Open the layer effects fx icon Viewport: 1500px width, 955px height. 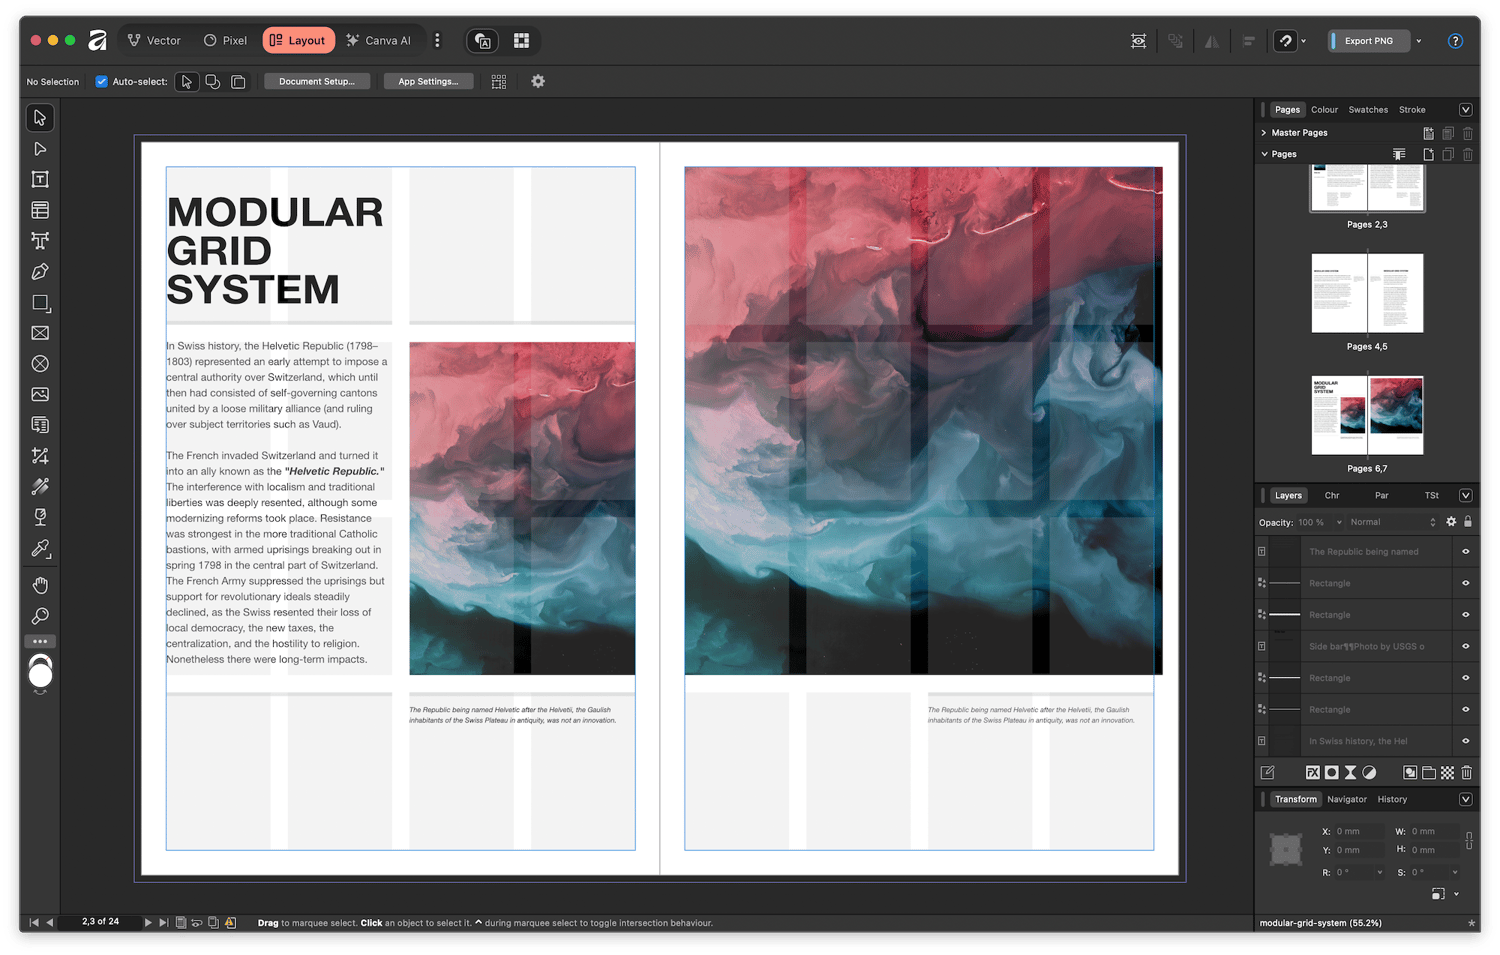(1312, 772)
